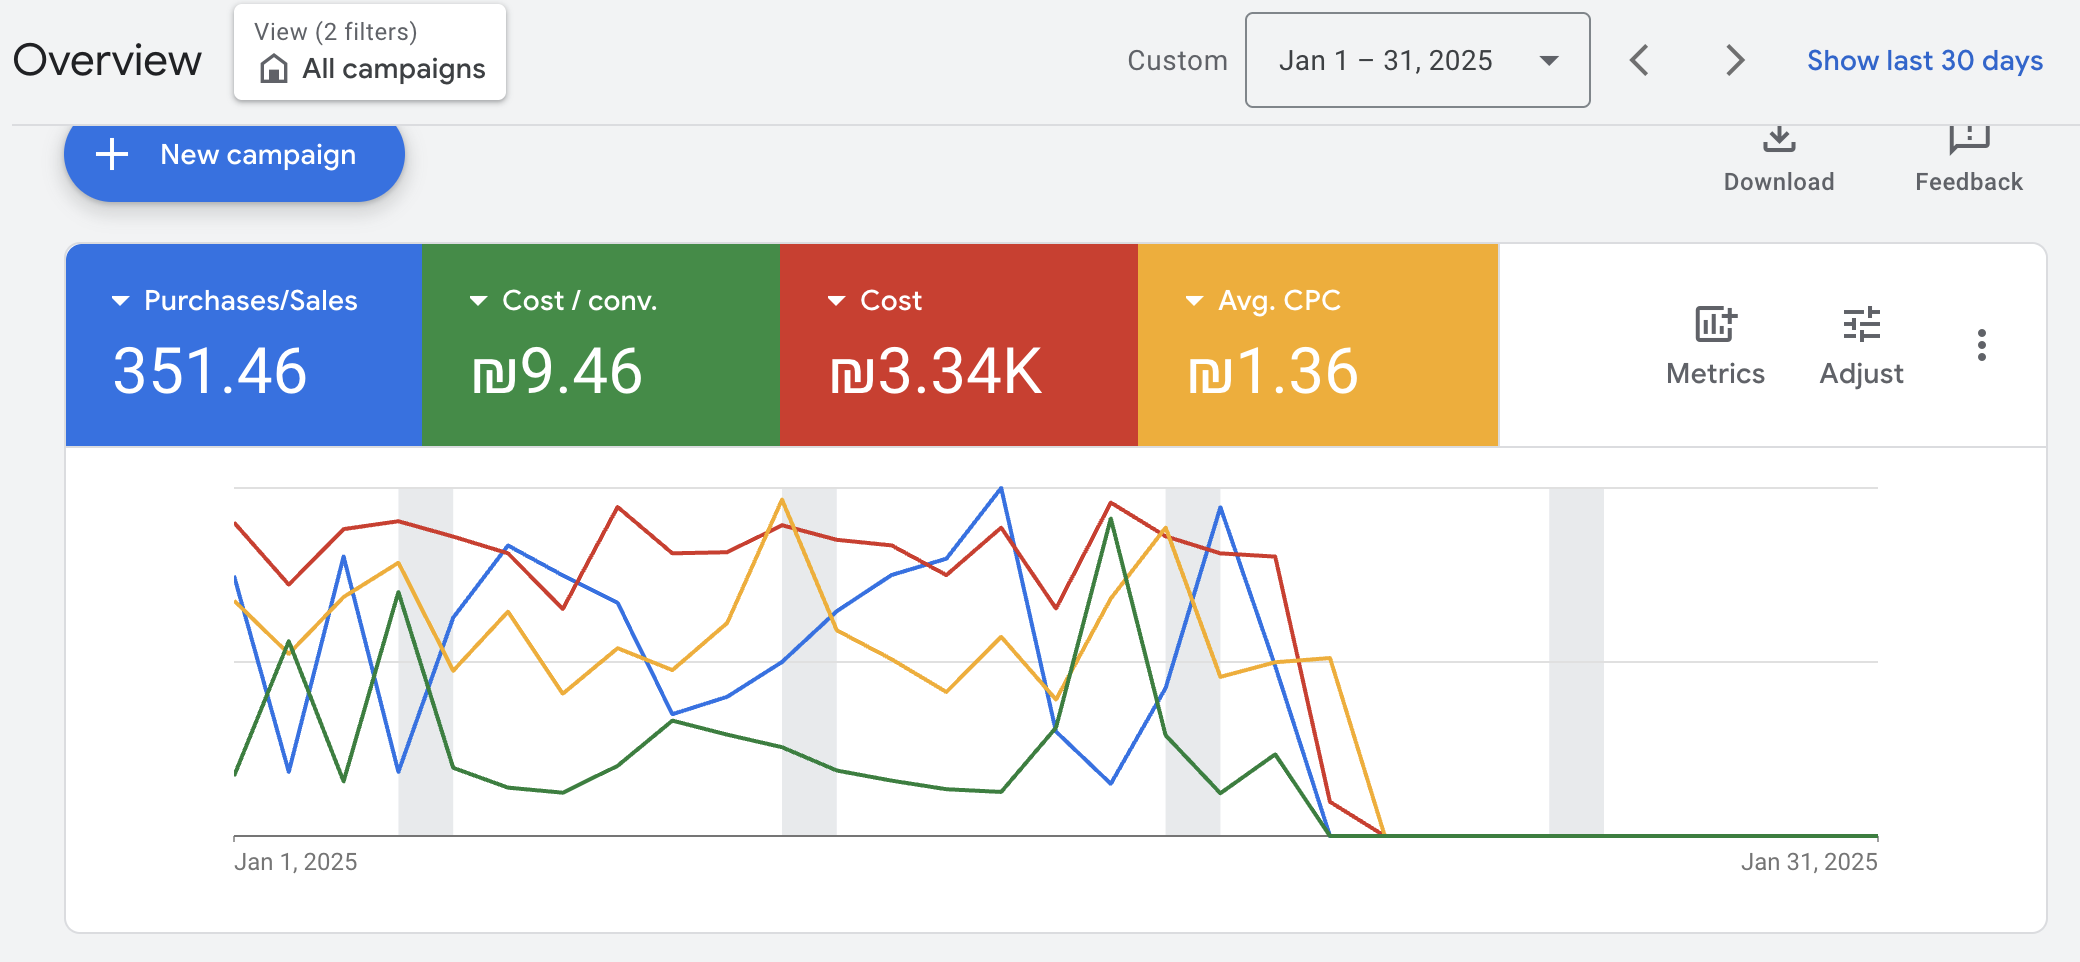Open the View (2 filters) All campaigns selector
This screenshot has height=962, width=2080.
point(370,52)
